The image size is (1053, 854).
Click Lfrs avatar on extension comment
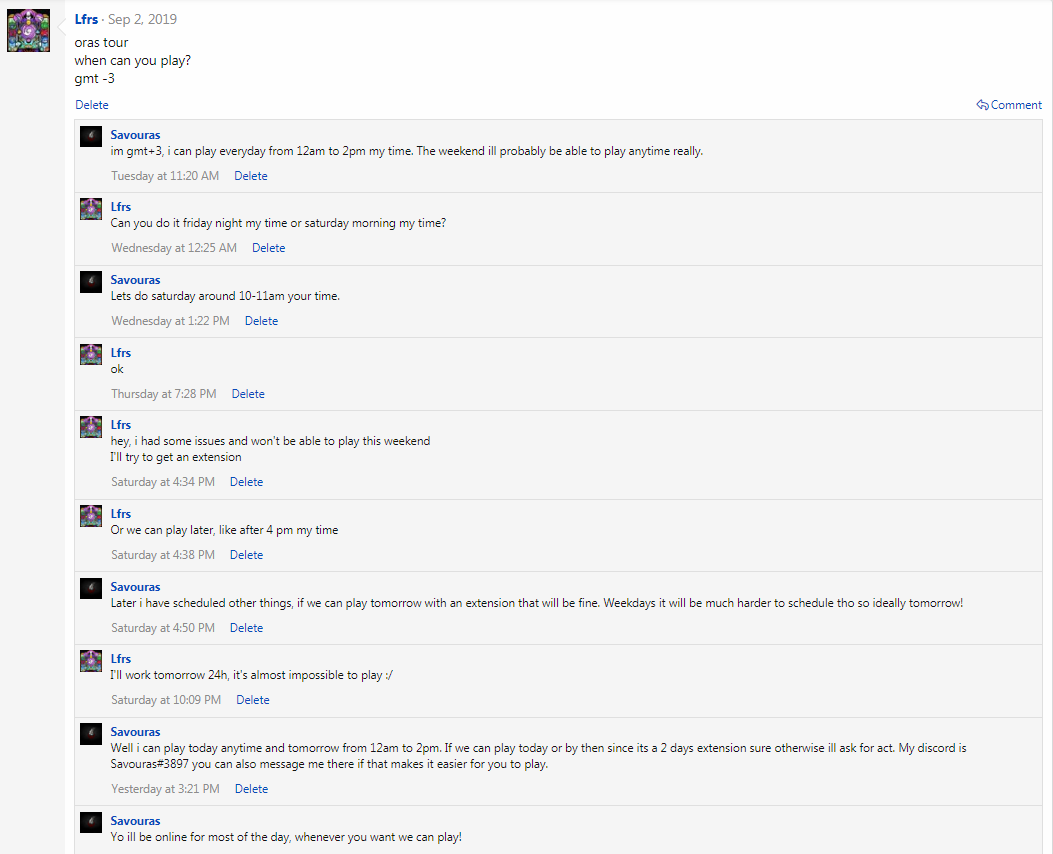click(x=91, y=426)
